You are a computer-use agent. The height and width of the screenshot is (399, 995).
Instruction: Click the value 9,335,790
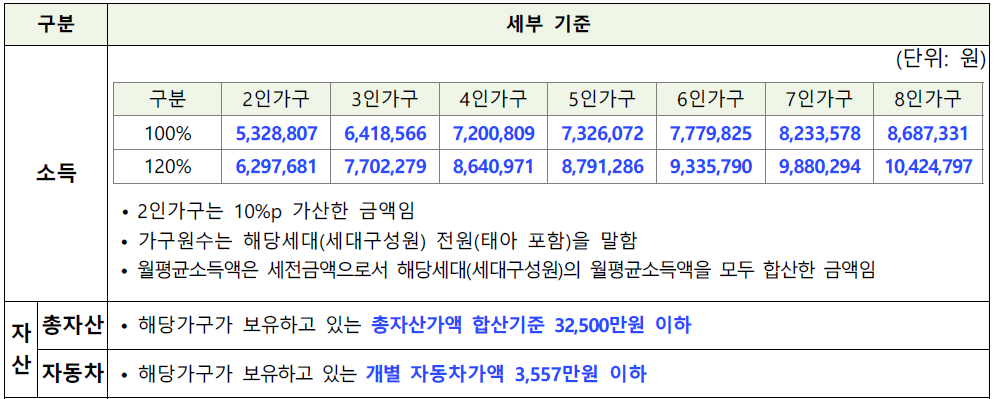tap(711, 167)
